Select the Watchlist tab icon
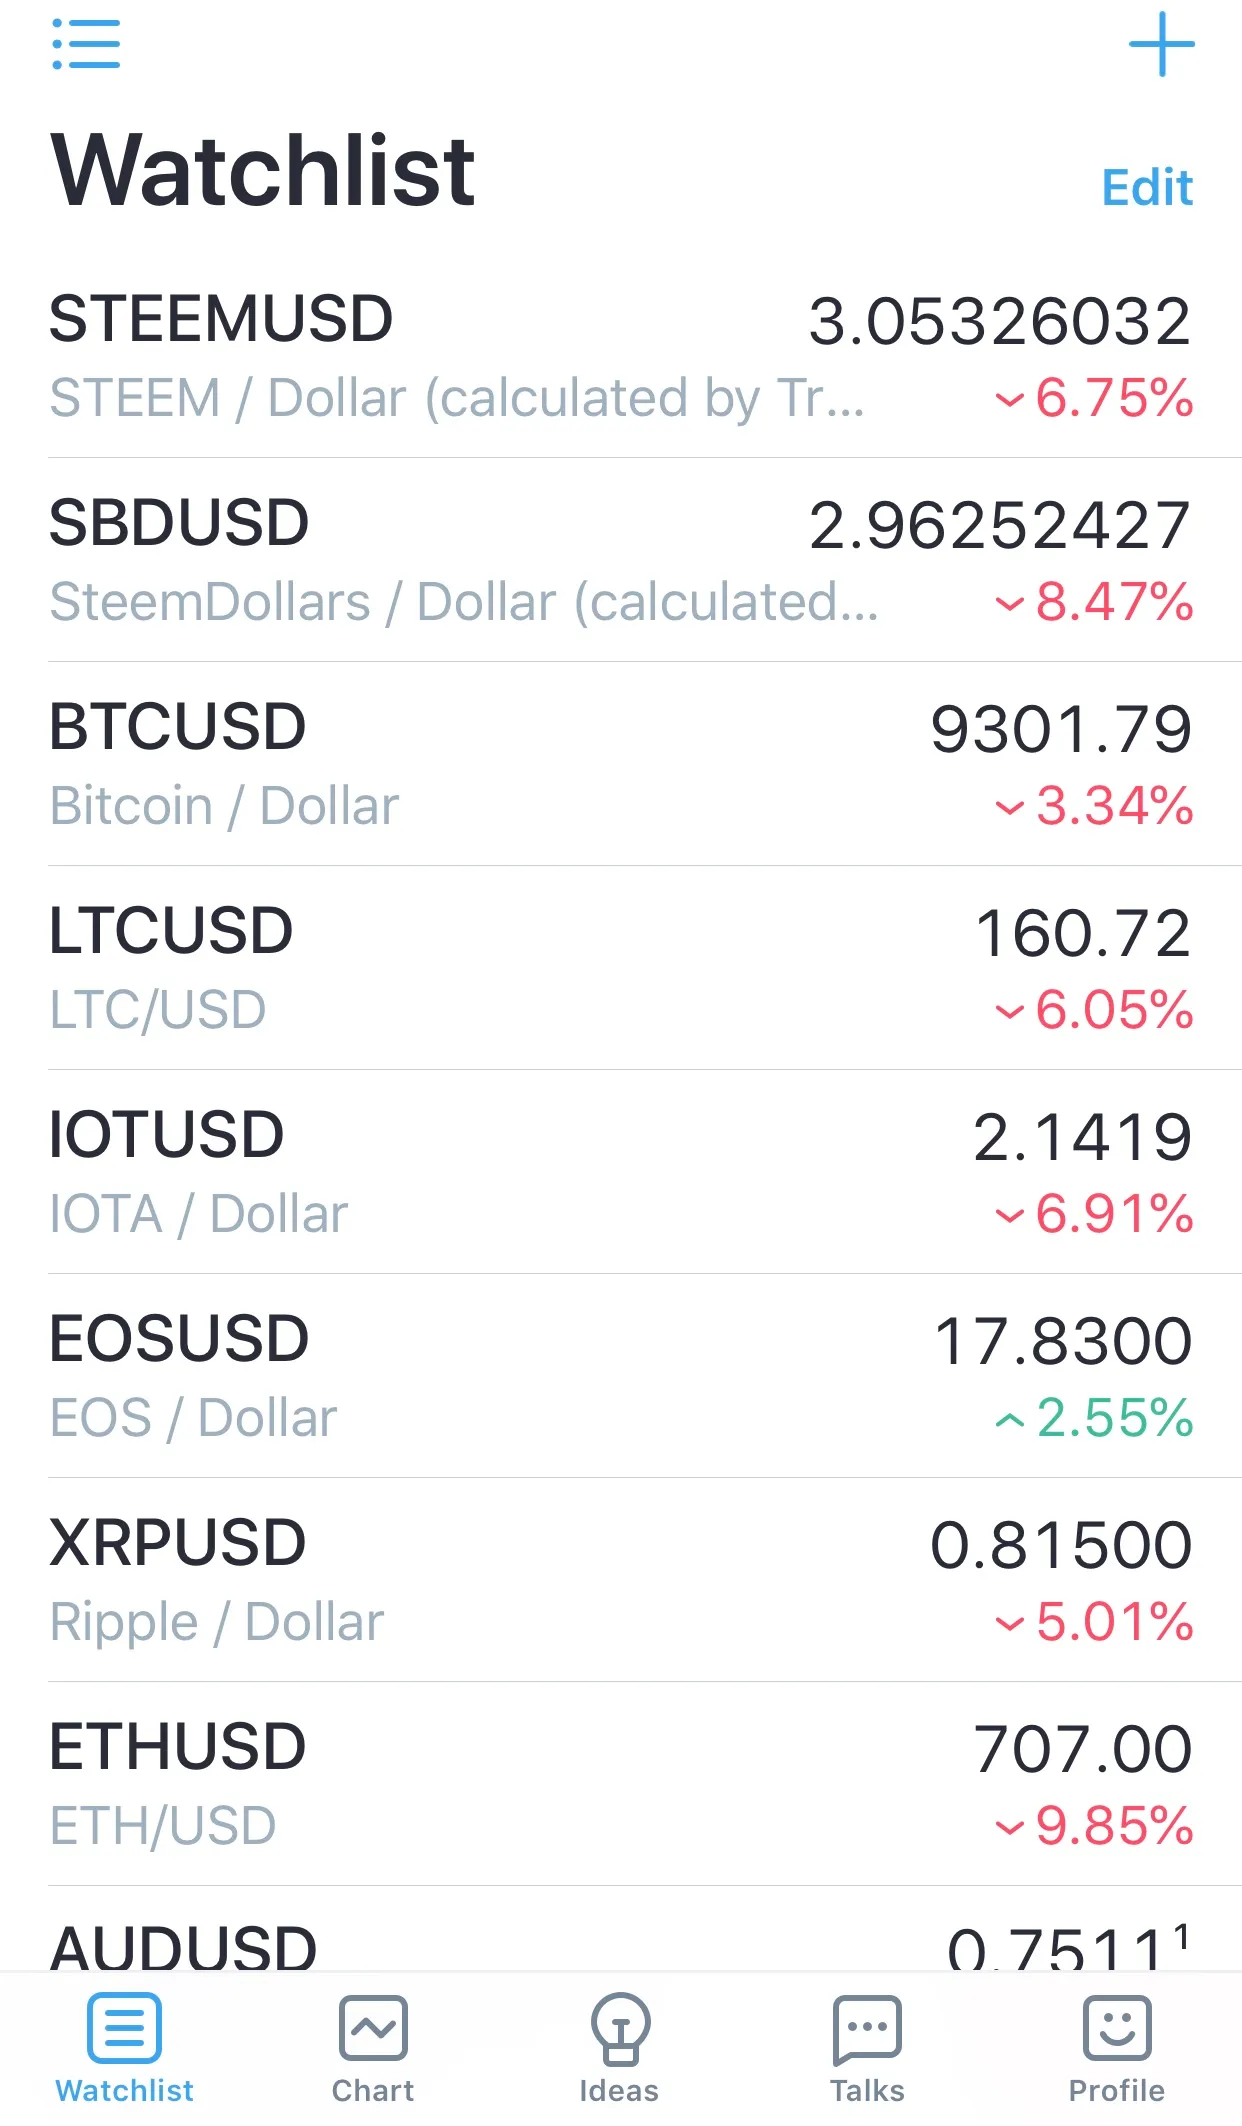Screen dimensions: 1242x2126 [x=124, y=2028]
